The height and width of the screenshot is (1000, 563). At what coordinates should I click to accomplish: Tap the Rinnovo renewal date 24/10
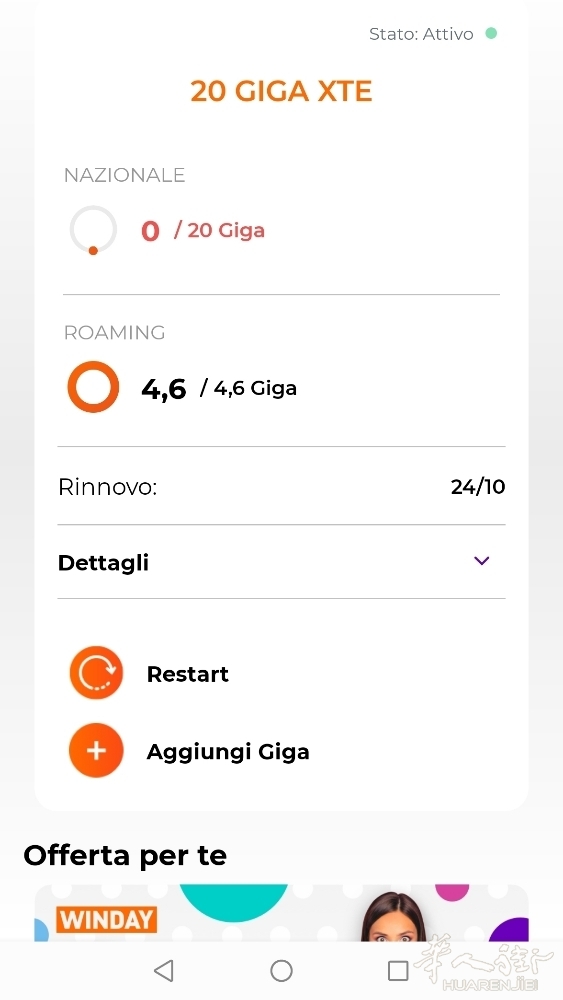point(478,487)
